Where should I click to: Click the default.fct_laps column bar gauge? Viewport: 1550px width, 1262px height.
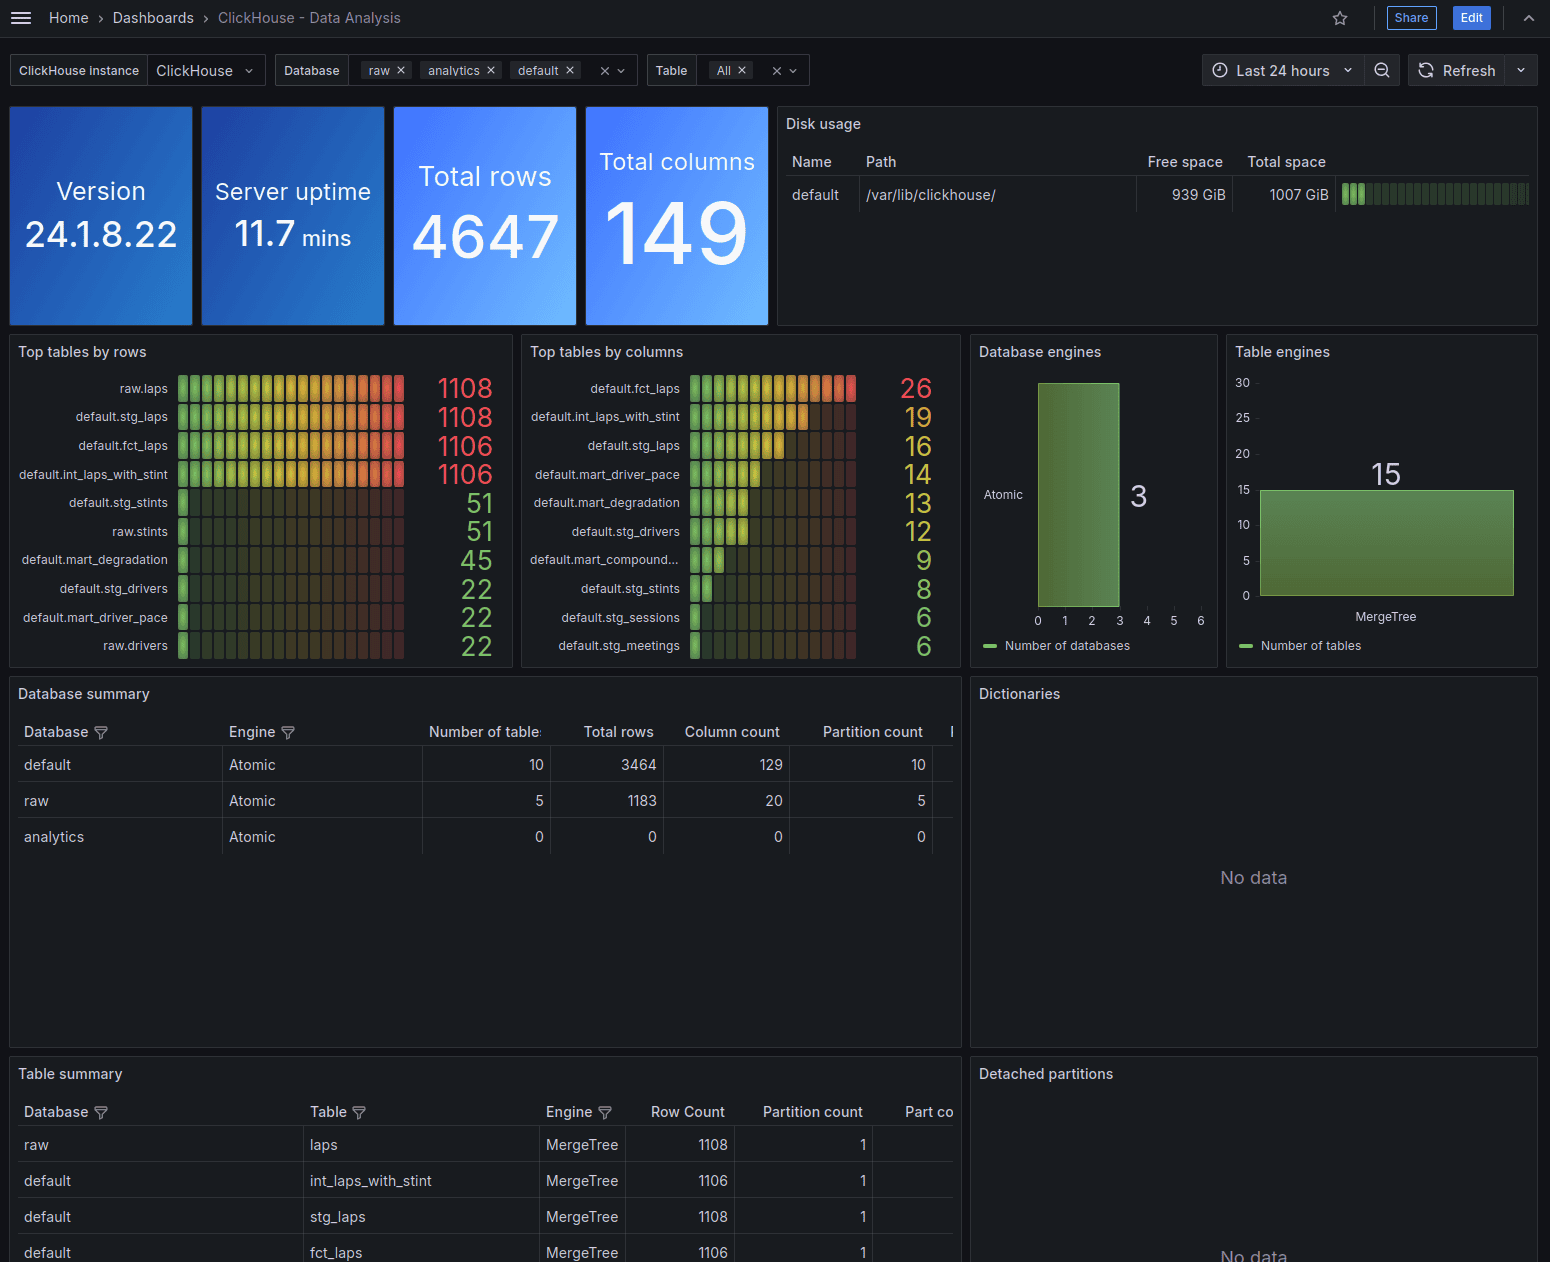[773, 389]
